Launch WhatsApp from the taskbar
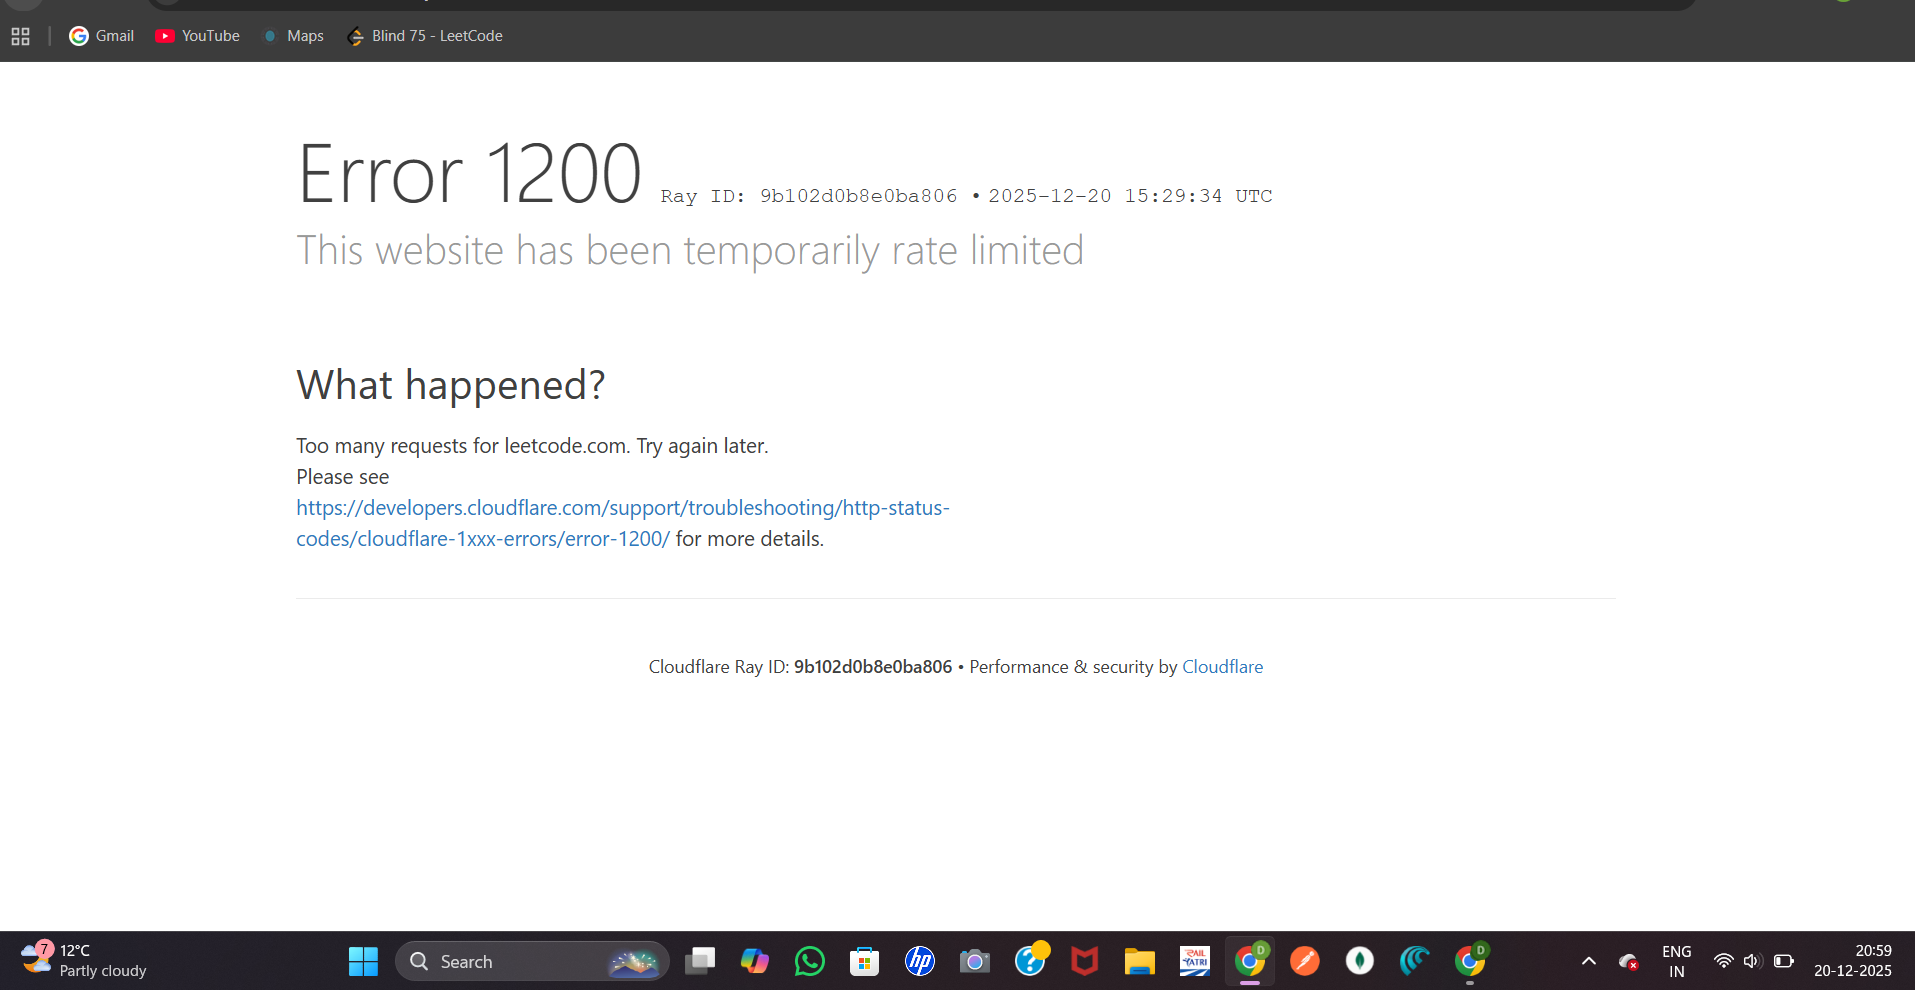 point(809,961)
